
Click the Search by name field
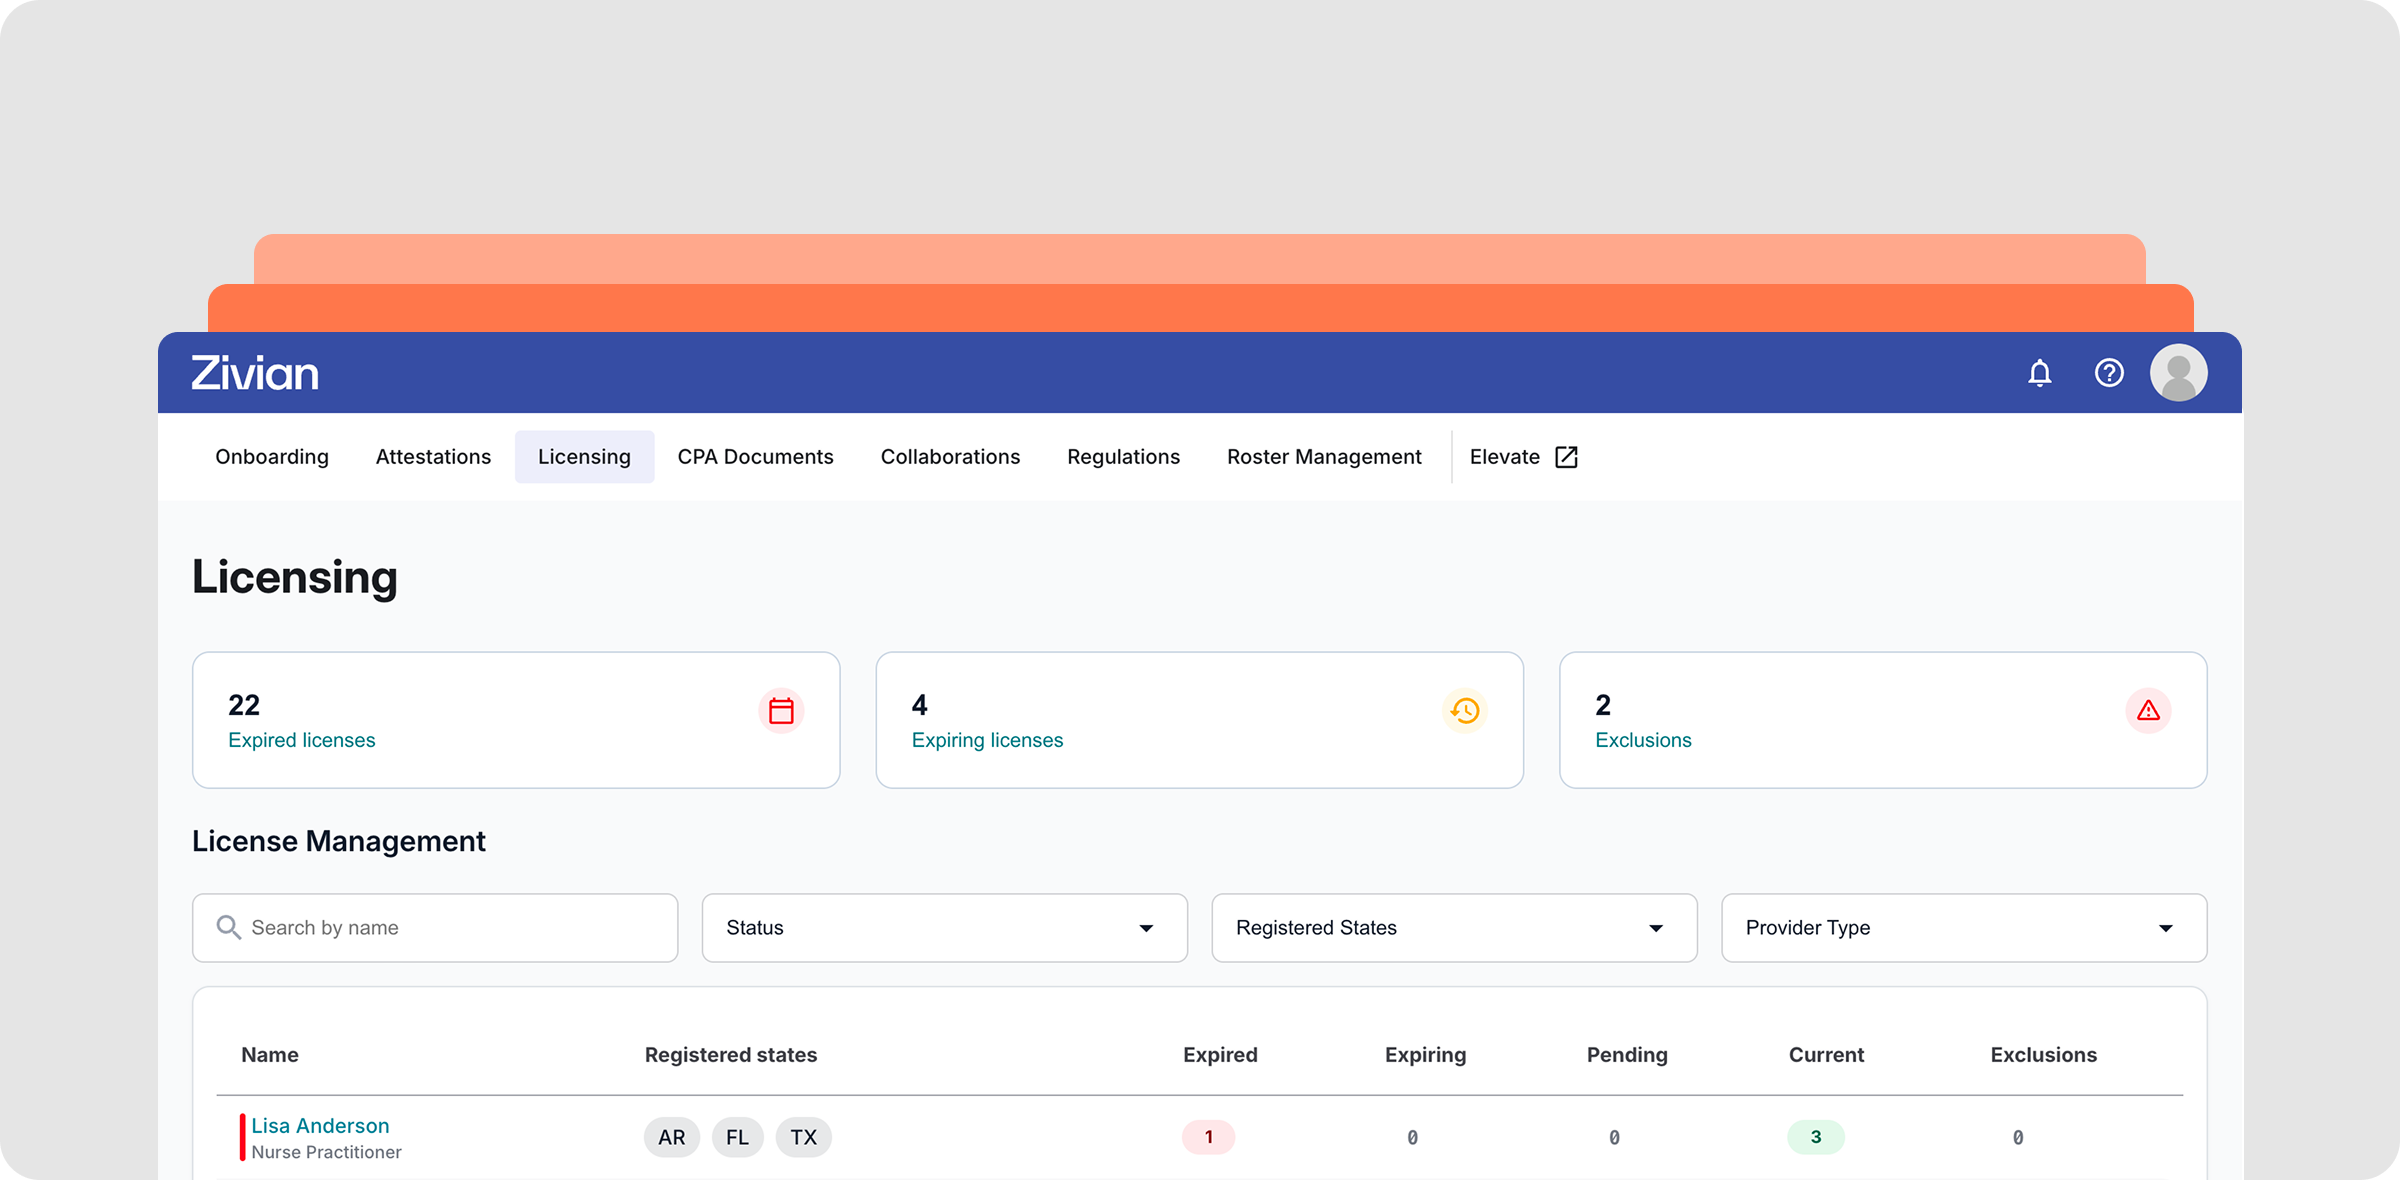[435, 928]
